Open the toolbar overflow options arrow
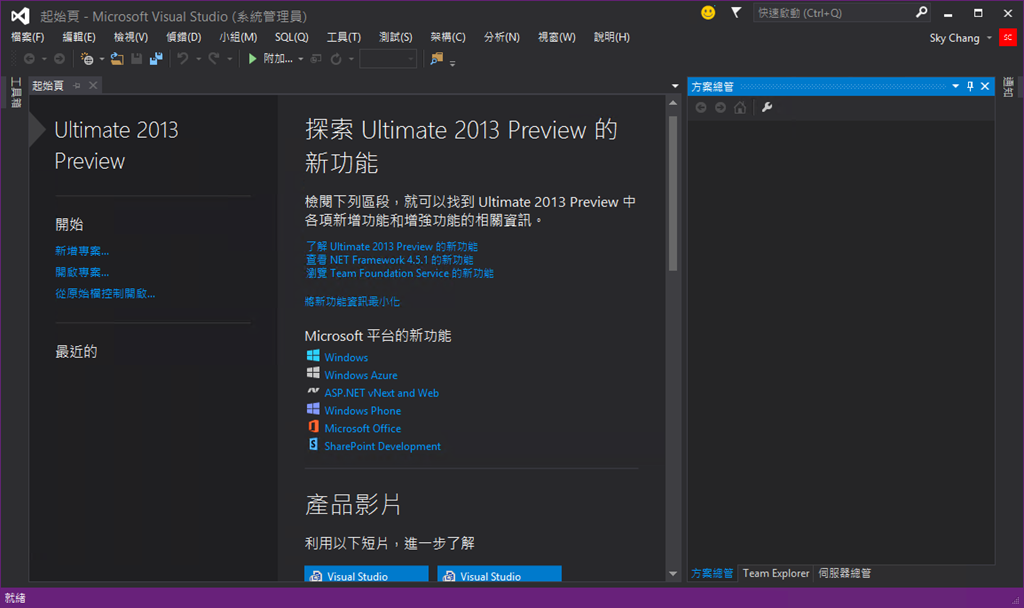1024x608 pixels. (452, 63)
